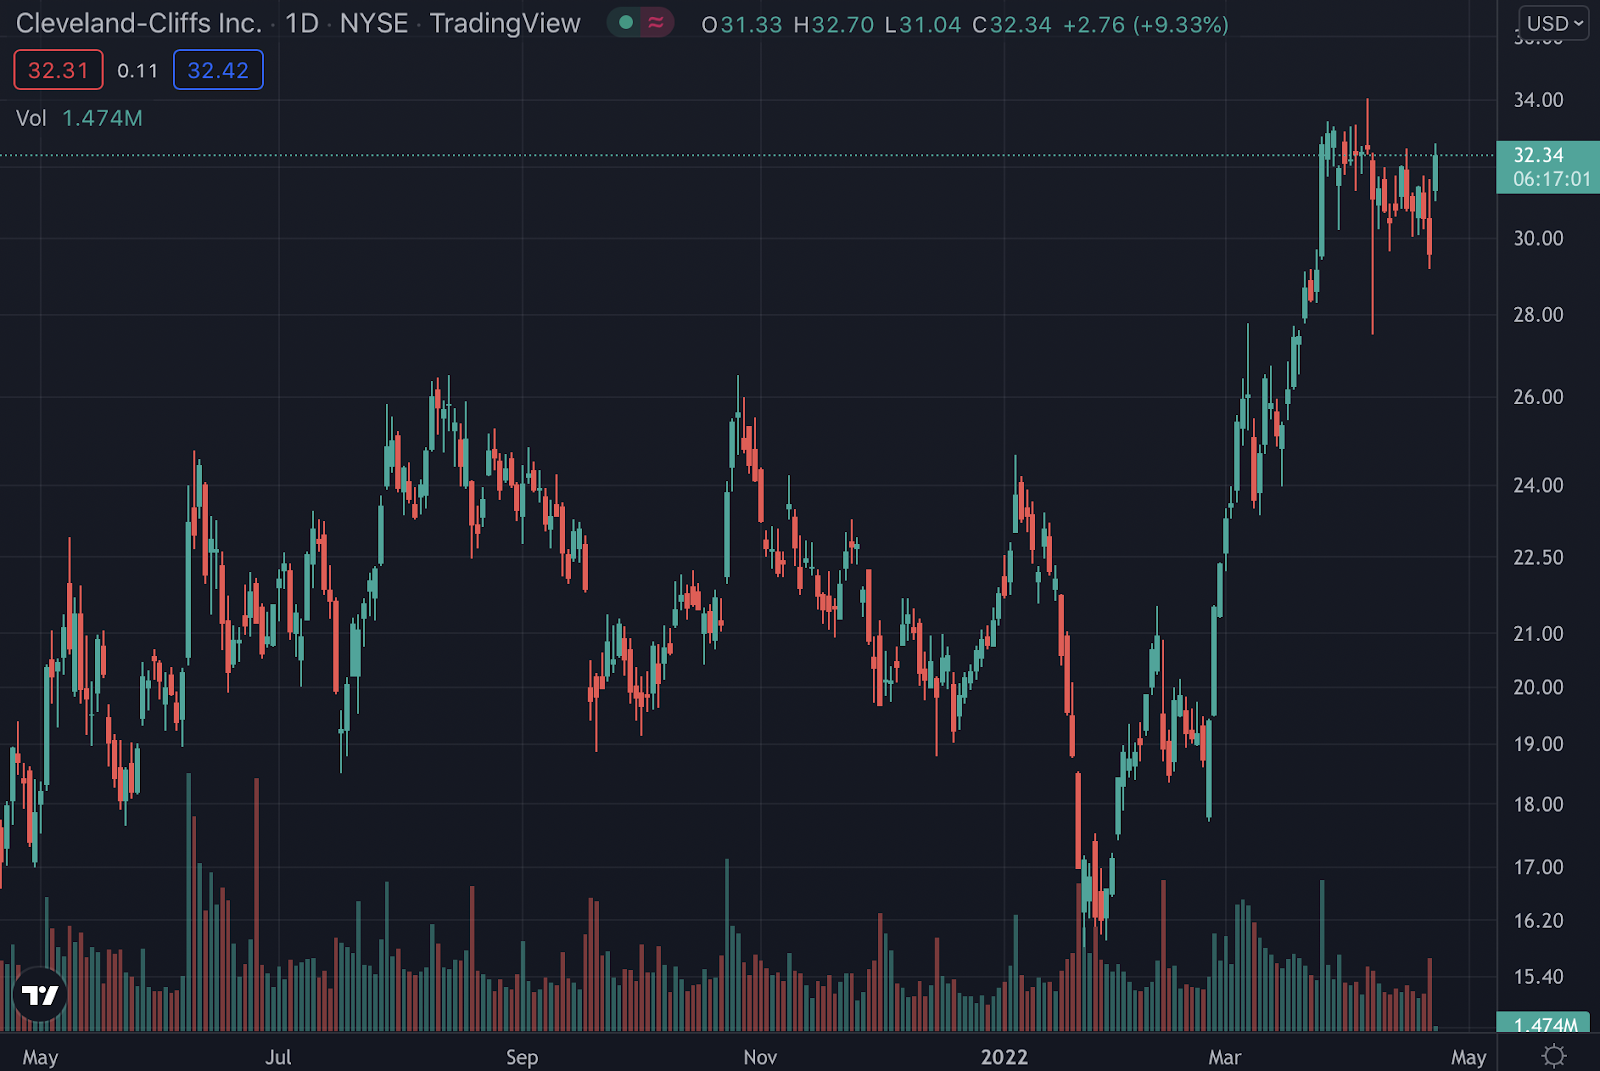This screenshot has height=1071, width=1600.
Task: Click the red 32.31 sell price button
Action: pyautogui.click(x=58, y=70)
